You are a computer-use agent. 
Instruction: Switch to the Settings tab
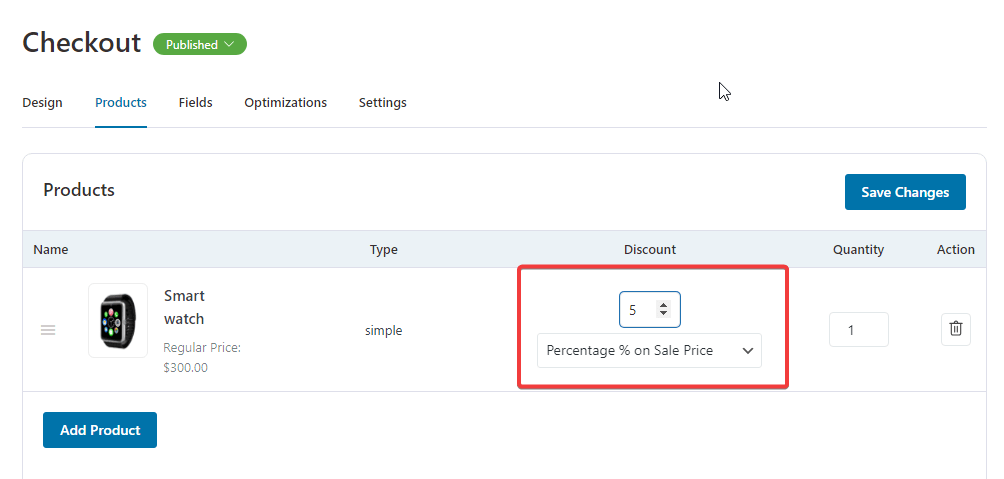tap(382, 102)
